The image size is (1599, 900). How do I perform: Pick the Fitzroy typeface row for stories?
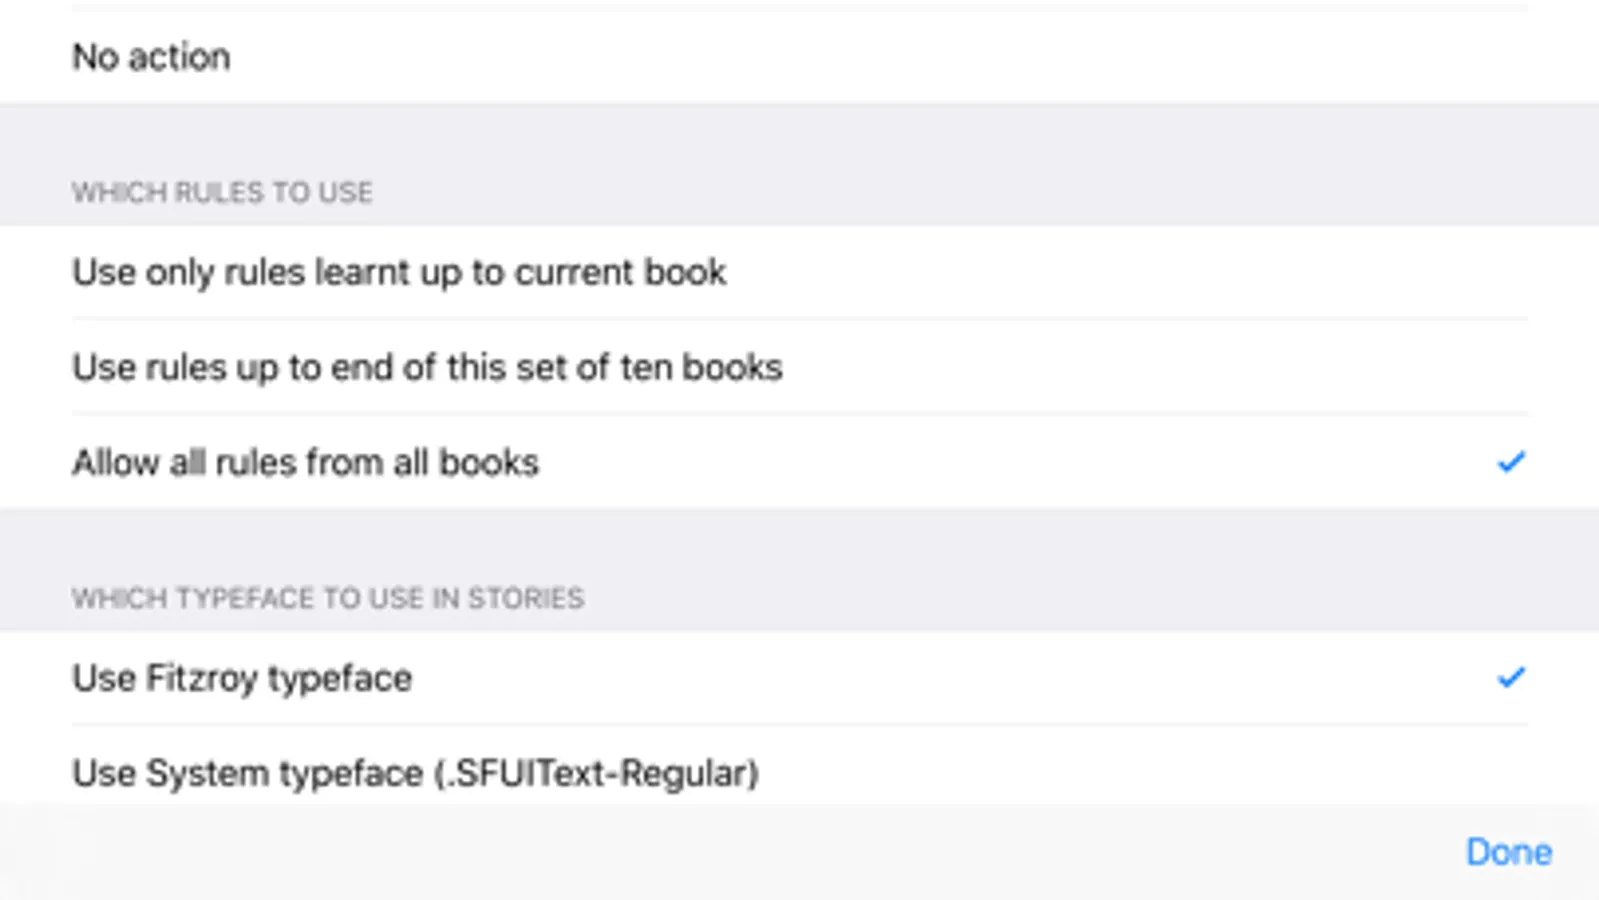coord(242,678)
